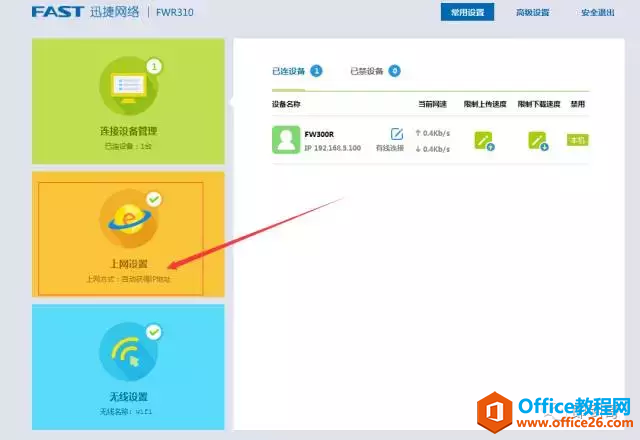Screen dimensions: 640x440
Task: Click the 安全退出 link
Action: tap(598, 13)
